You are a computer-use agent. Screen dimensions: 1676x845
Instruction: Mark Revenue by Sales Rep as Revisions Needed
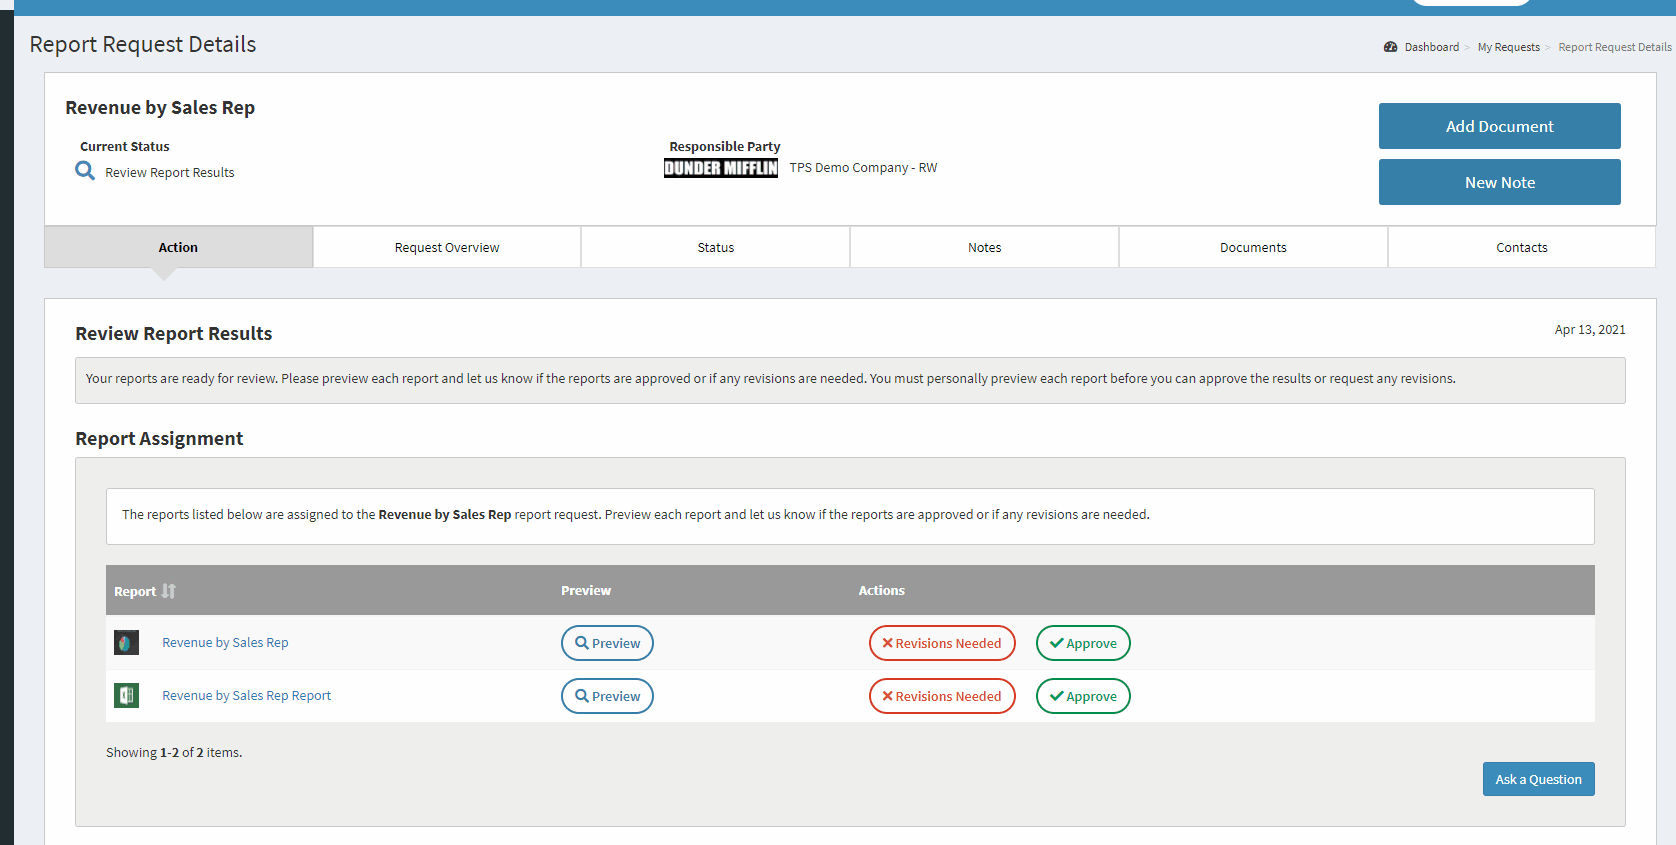tap(941, 643)
